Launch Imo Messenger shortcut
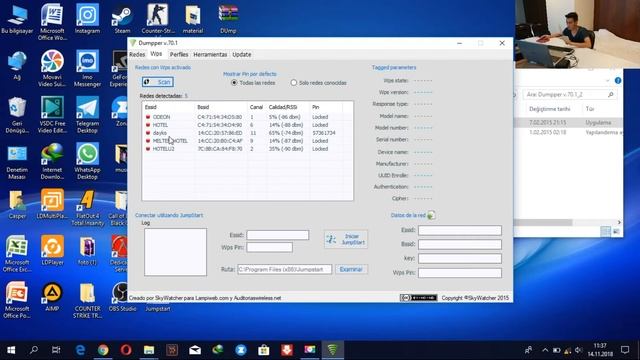The width and height of the screenshot is (640, 360). [87, 68]
